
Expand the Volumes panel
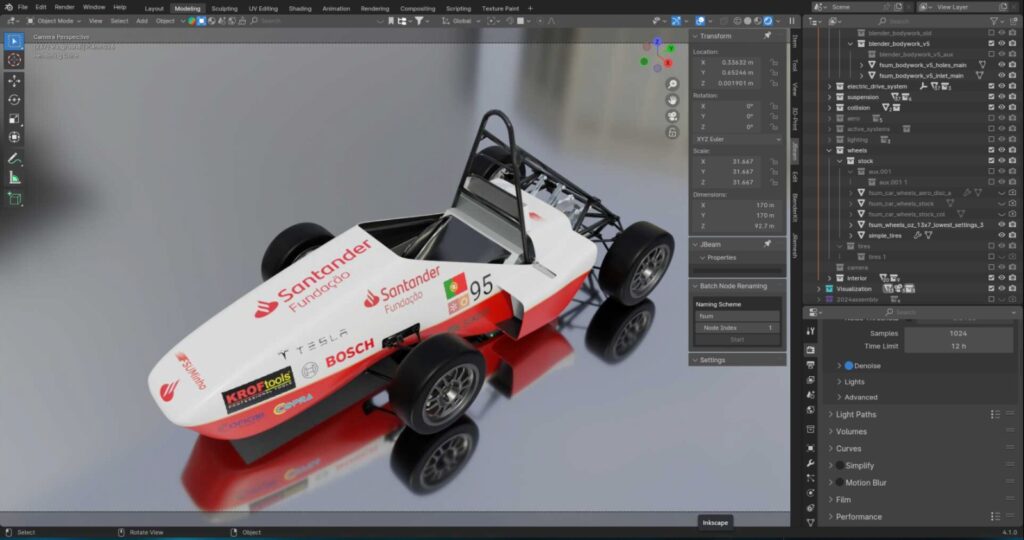[x=831, y=432]
